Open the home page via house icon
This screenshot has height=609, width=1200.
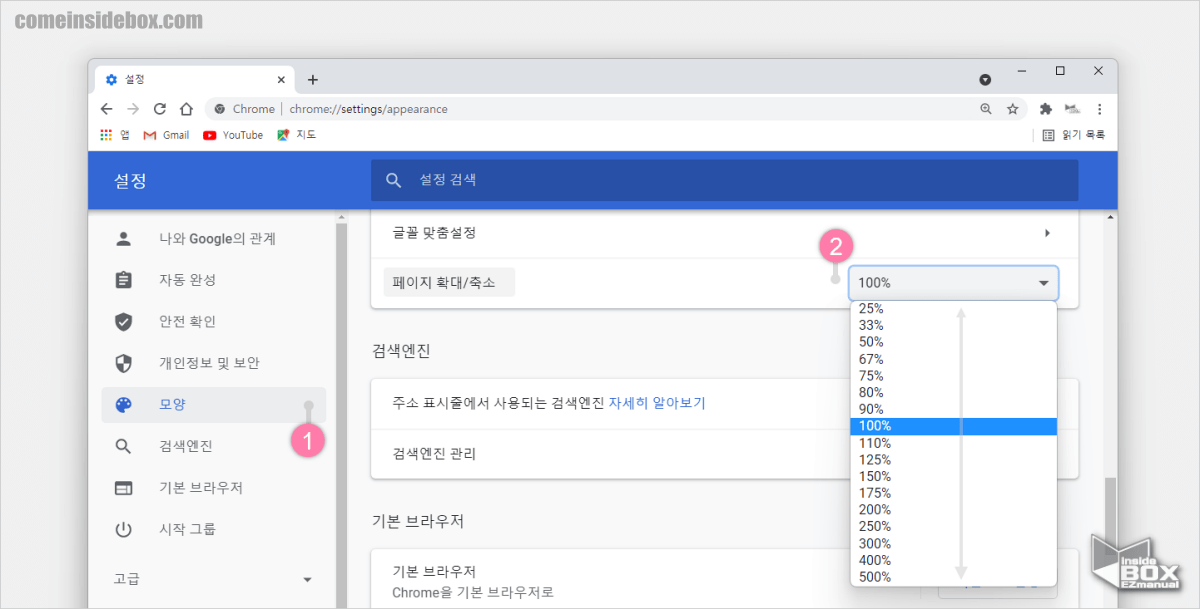tap(186, 109)
